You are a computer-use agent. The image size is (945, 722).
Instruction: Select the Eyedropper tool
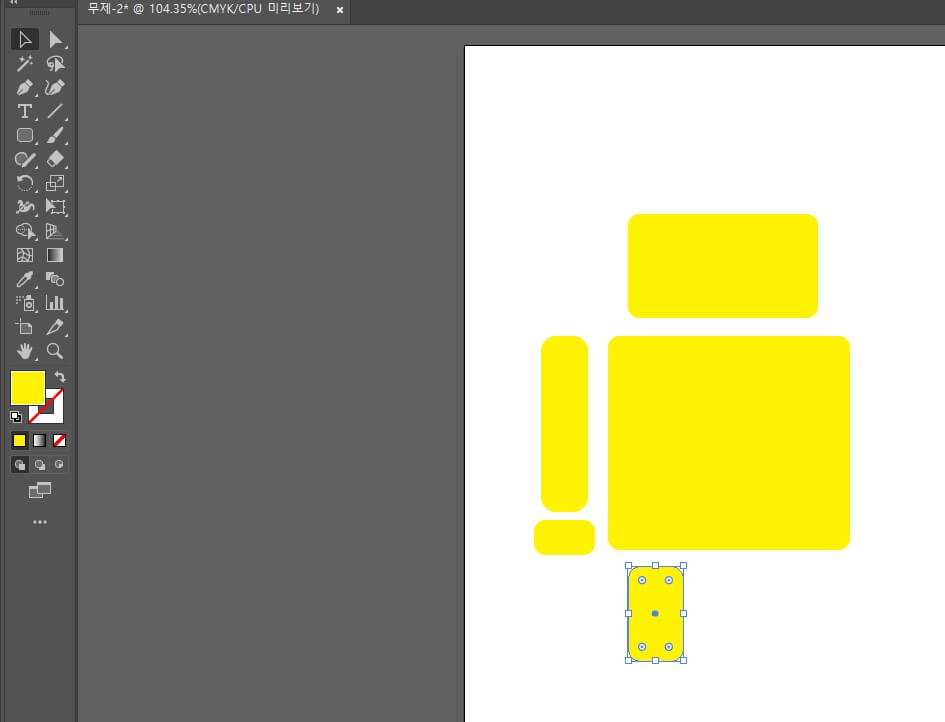pyautogui.click(x=25, y=279)
